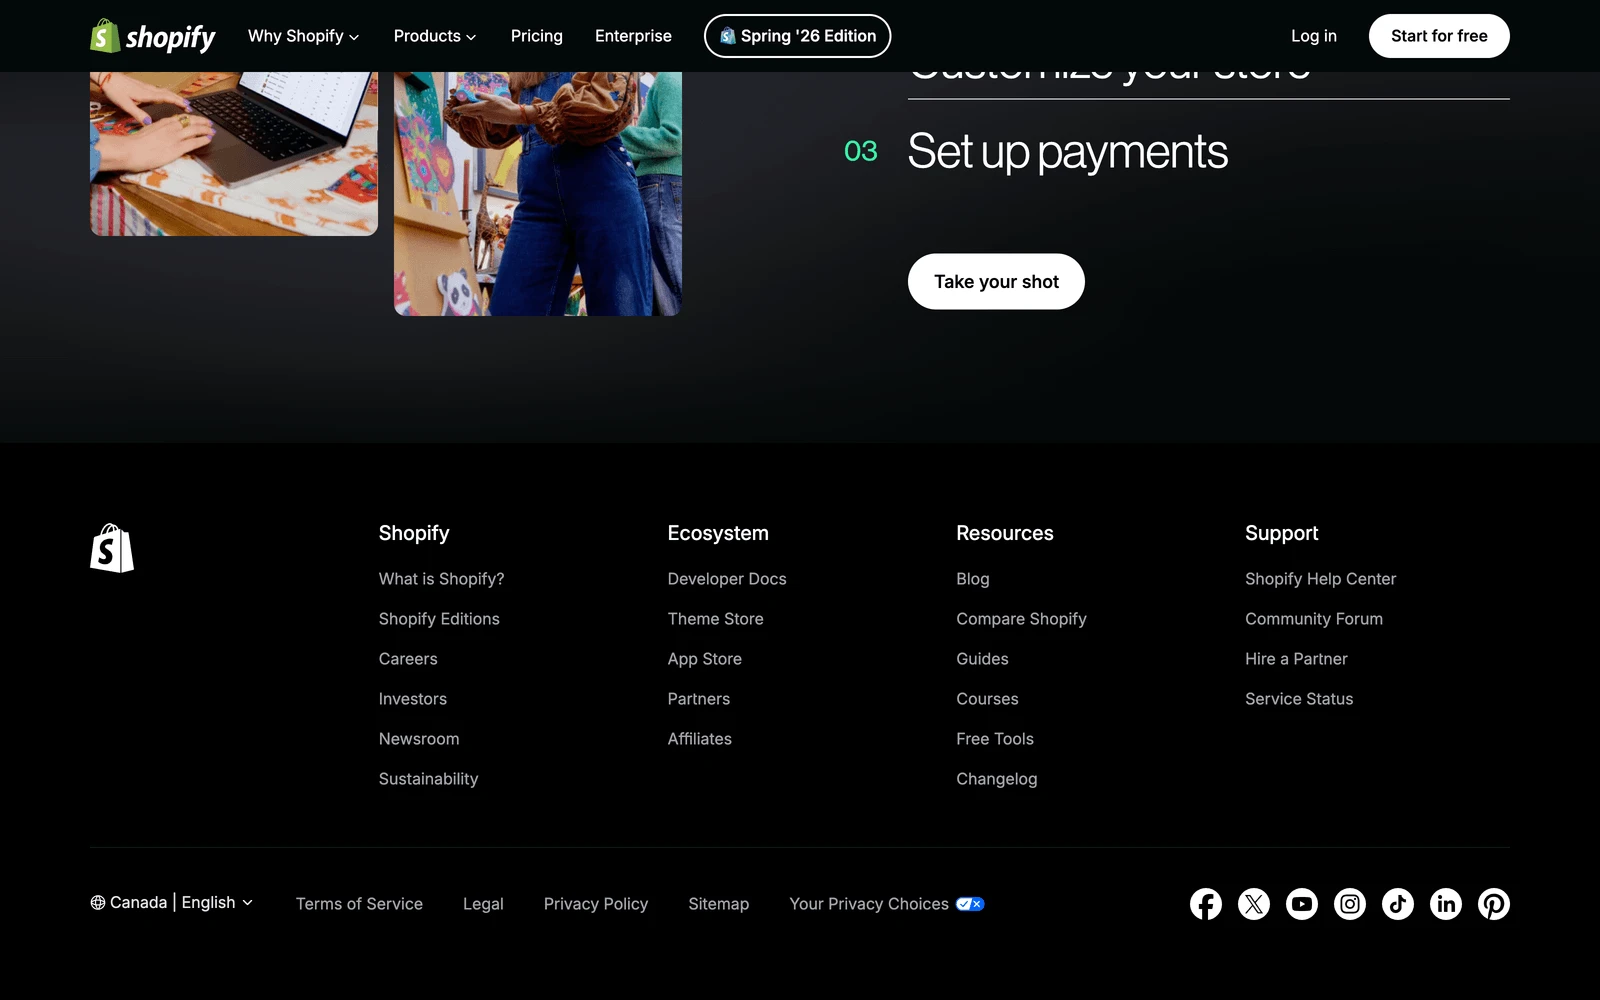Image resolution: width=1600 pixels, height=1000 pixels.
Task: Open Shopify's X (Twitter) icon
Action: coord(1254,904)
